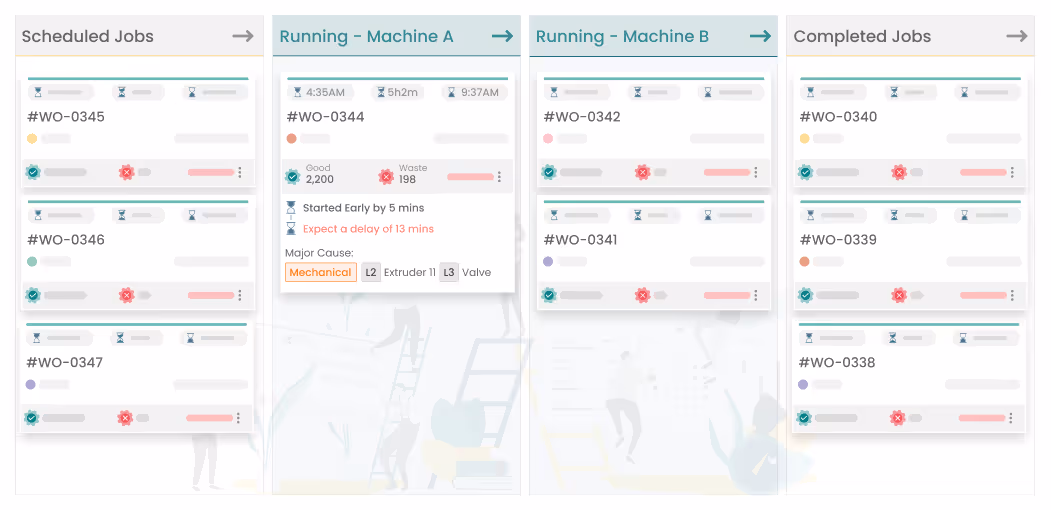Click the pink progress bar on card #WO-0344
This screenshot has width=1051, height=510.
pyautogui.click(x=471, y=177)
